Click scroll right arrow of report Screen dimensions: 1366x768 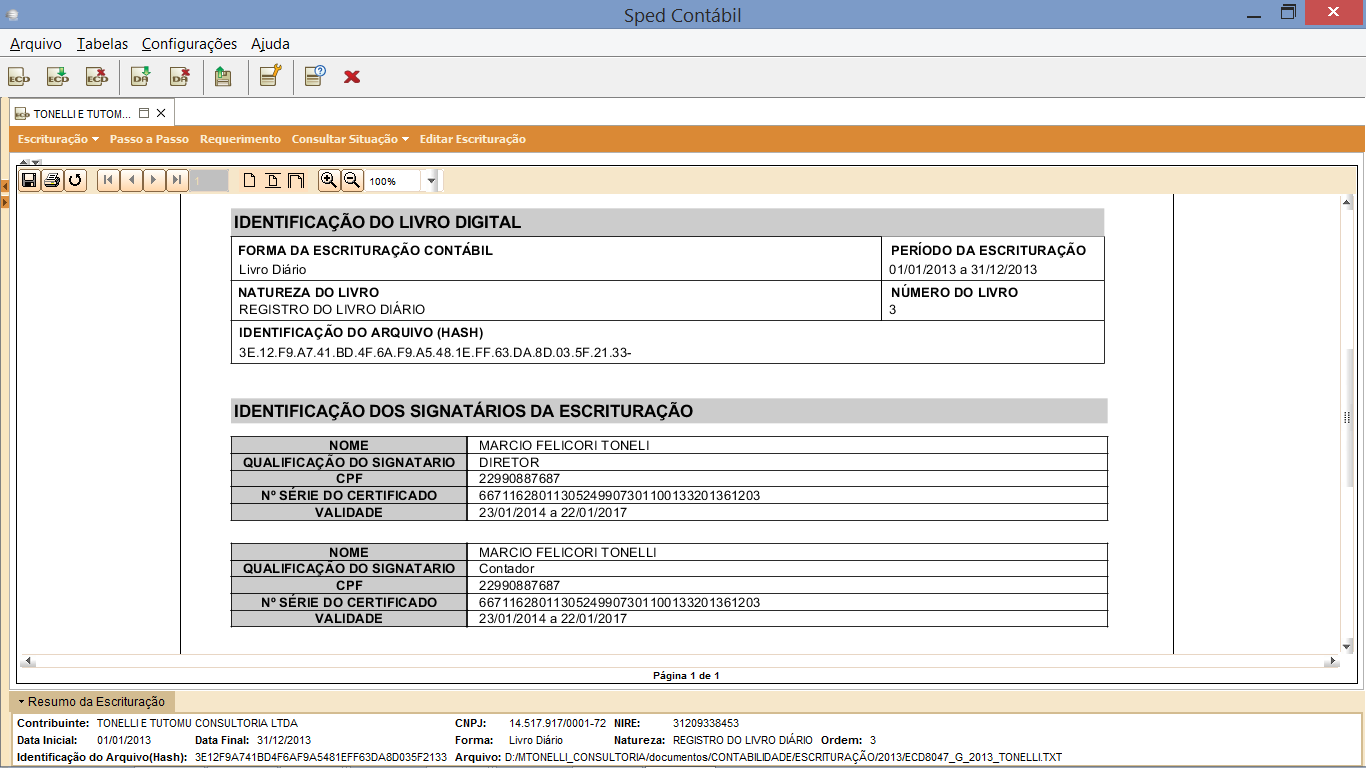tap(1332, 662)
